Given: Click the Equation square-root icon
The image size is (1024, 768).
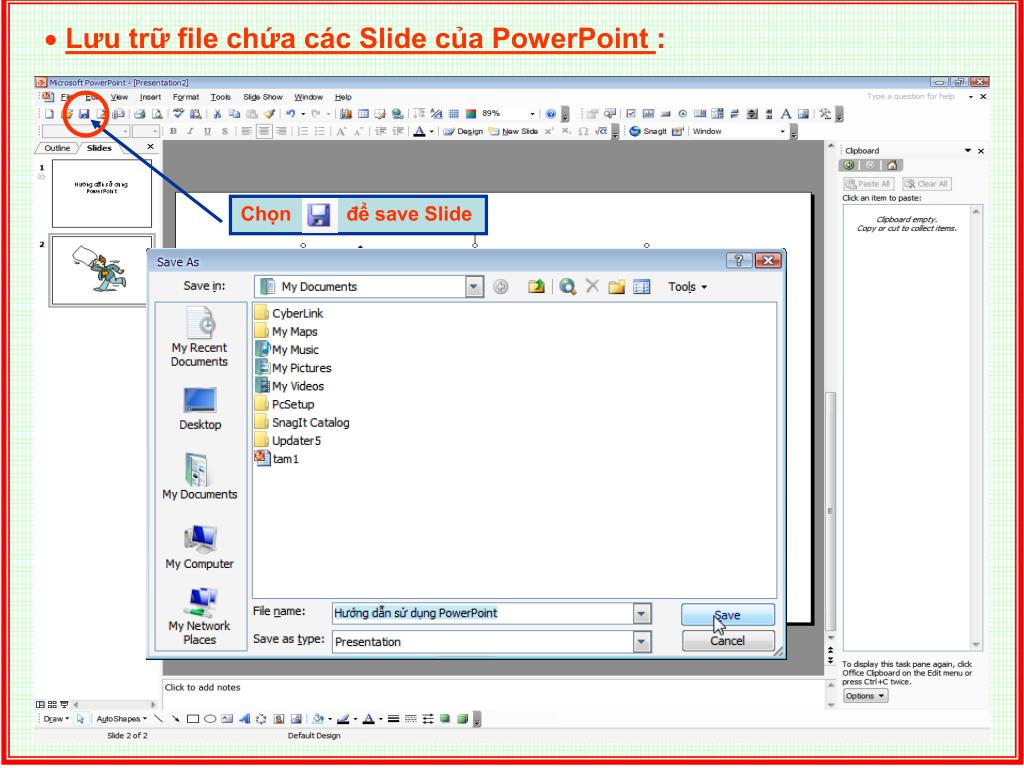Looking at the screenshot, I should [x=601, y=131].
